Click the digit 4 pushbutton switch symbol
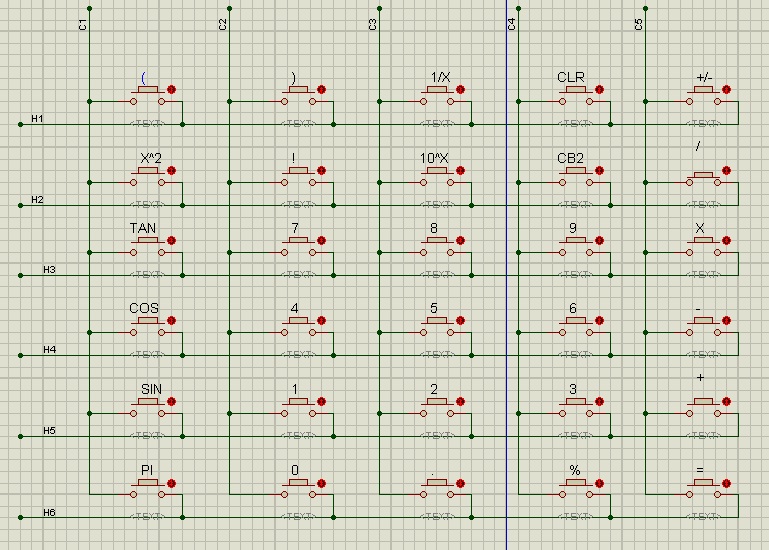Viewport: 769px width, 550px height. tap(298, 327)
